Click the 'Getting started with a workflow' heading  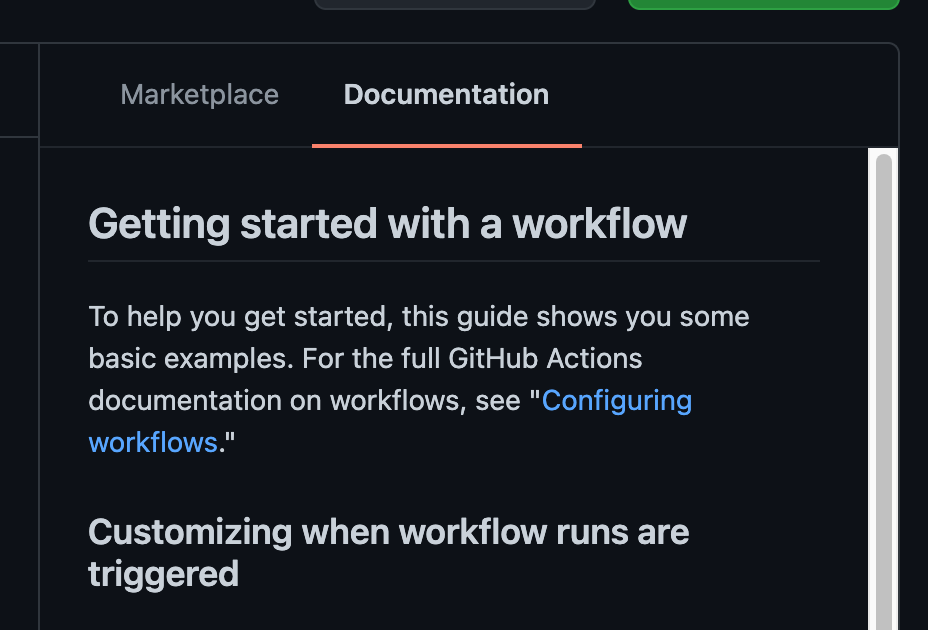[388, 224]
